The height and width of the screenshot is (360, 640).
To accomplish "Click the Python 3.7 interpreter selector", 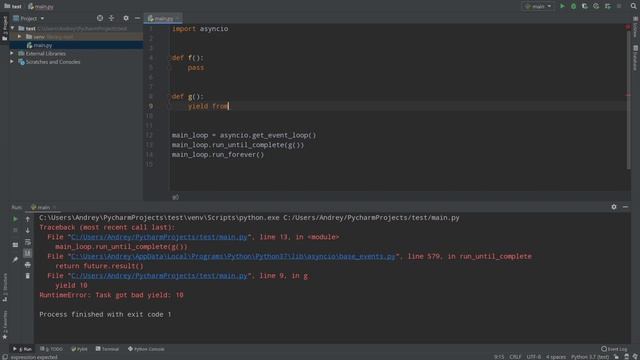I will 590,357.
